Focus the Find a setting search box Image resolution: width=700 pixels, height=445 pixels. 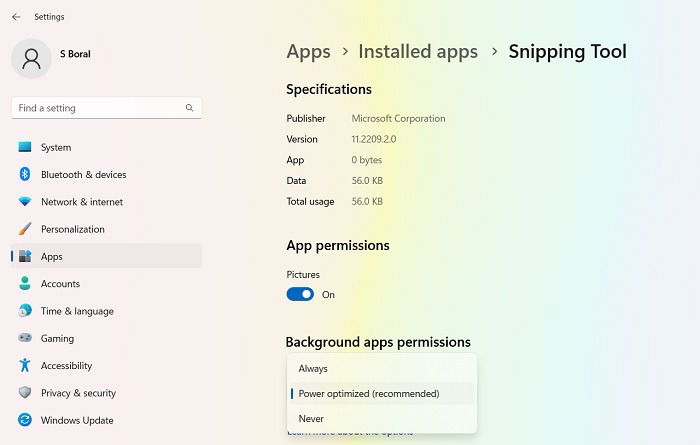pyautogui.click(x=106, y=108)
